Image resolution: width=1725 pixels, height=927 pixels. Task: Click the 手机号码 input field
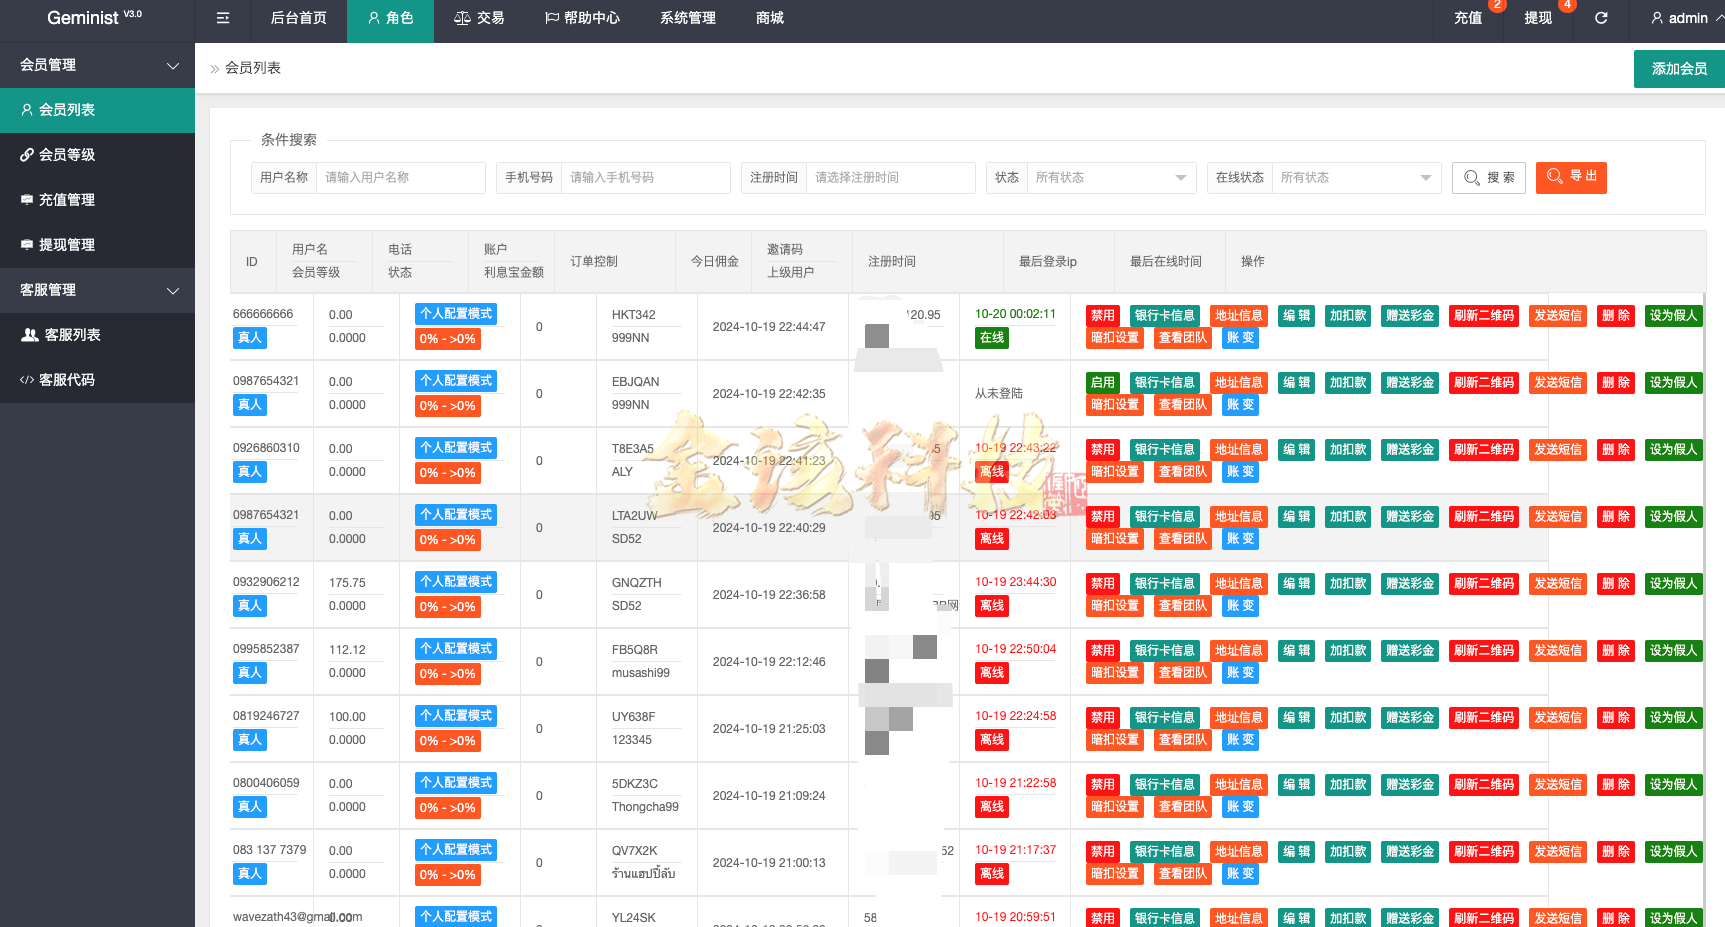click(x=646, y=177)
